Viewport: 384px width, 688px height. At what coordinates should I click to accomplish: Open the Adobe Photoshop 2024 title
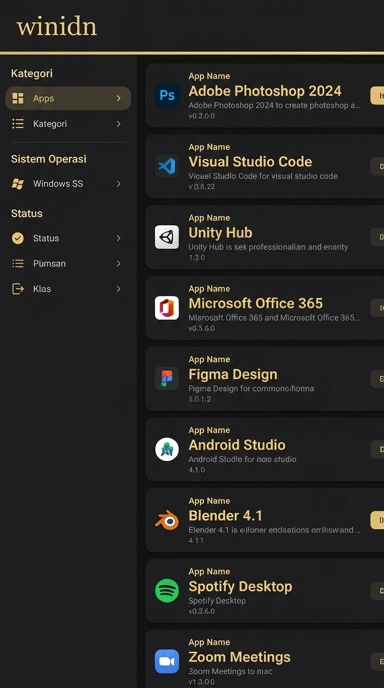tap(265, 91)
